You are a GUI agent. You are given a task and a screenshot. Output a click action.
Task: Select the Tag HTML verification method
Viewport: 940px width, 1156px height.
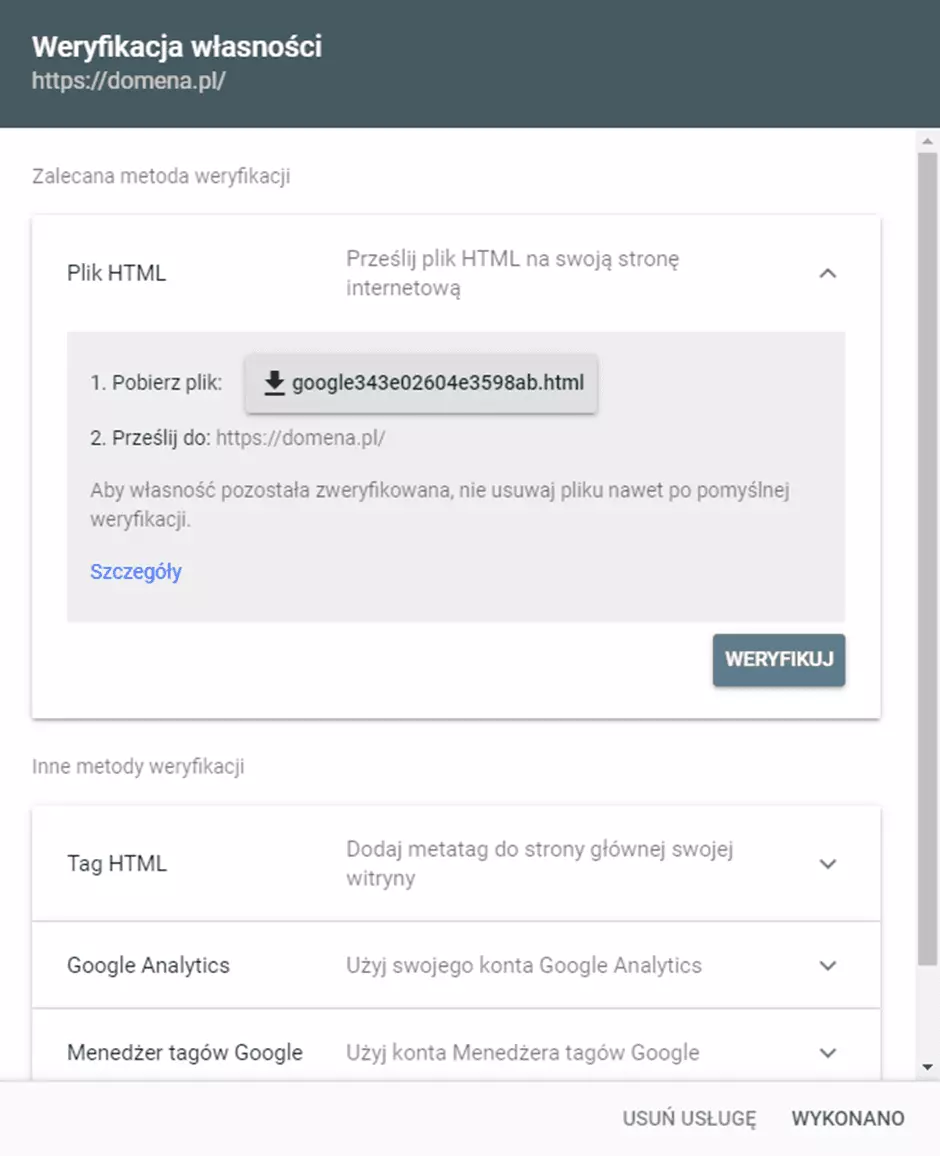point(456,864)
